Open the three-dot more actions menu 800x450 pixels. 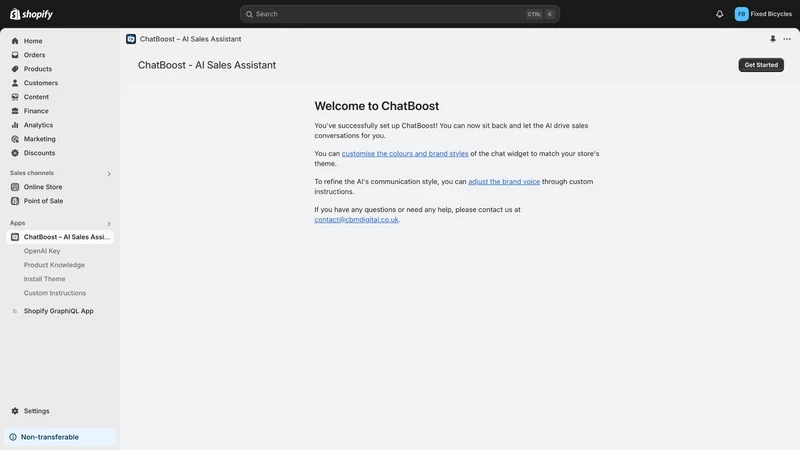(x=787, y=39)
